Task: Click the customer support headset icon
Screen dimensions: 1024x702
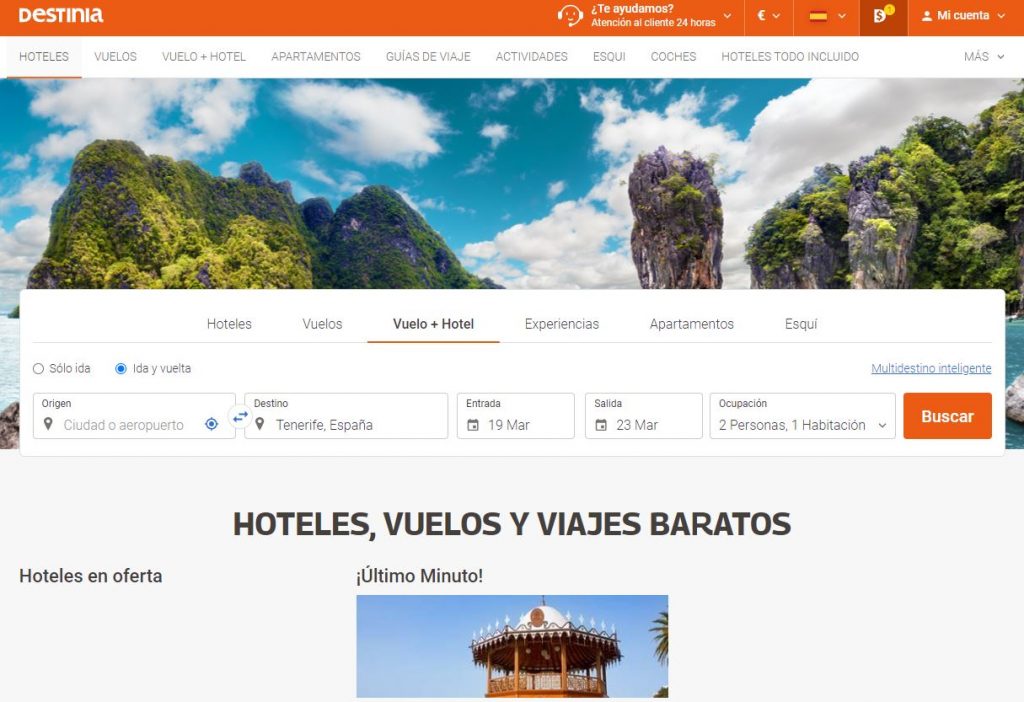Action: point(570,16)
